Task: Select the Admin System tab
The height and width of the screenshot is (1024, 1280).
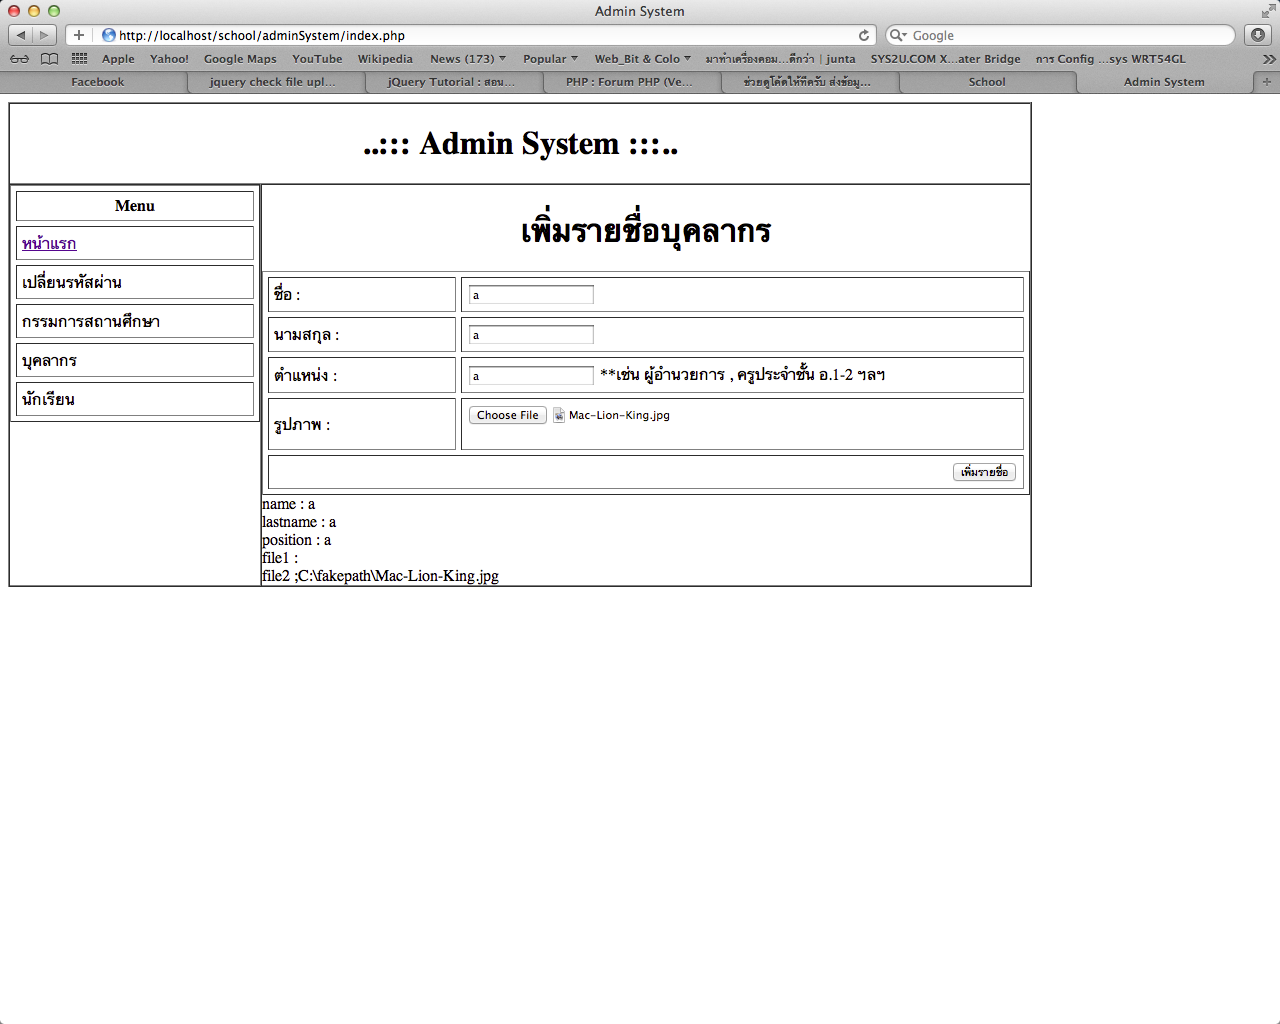Action: point(1164,82)
